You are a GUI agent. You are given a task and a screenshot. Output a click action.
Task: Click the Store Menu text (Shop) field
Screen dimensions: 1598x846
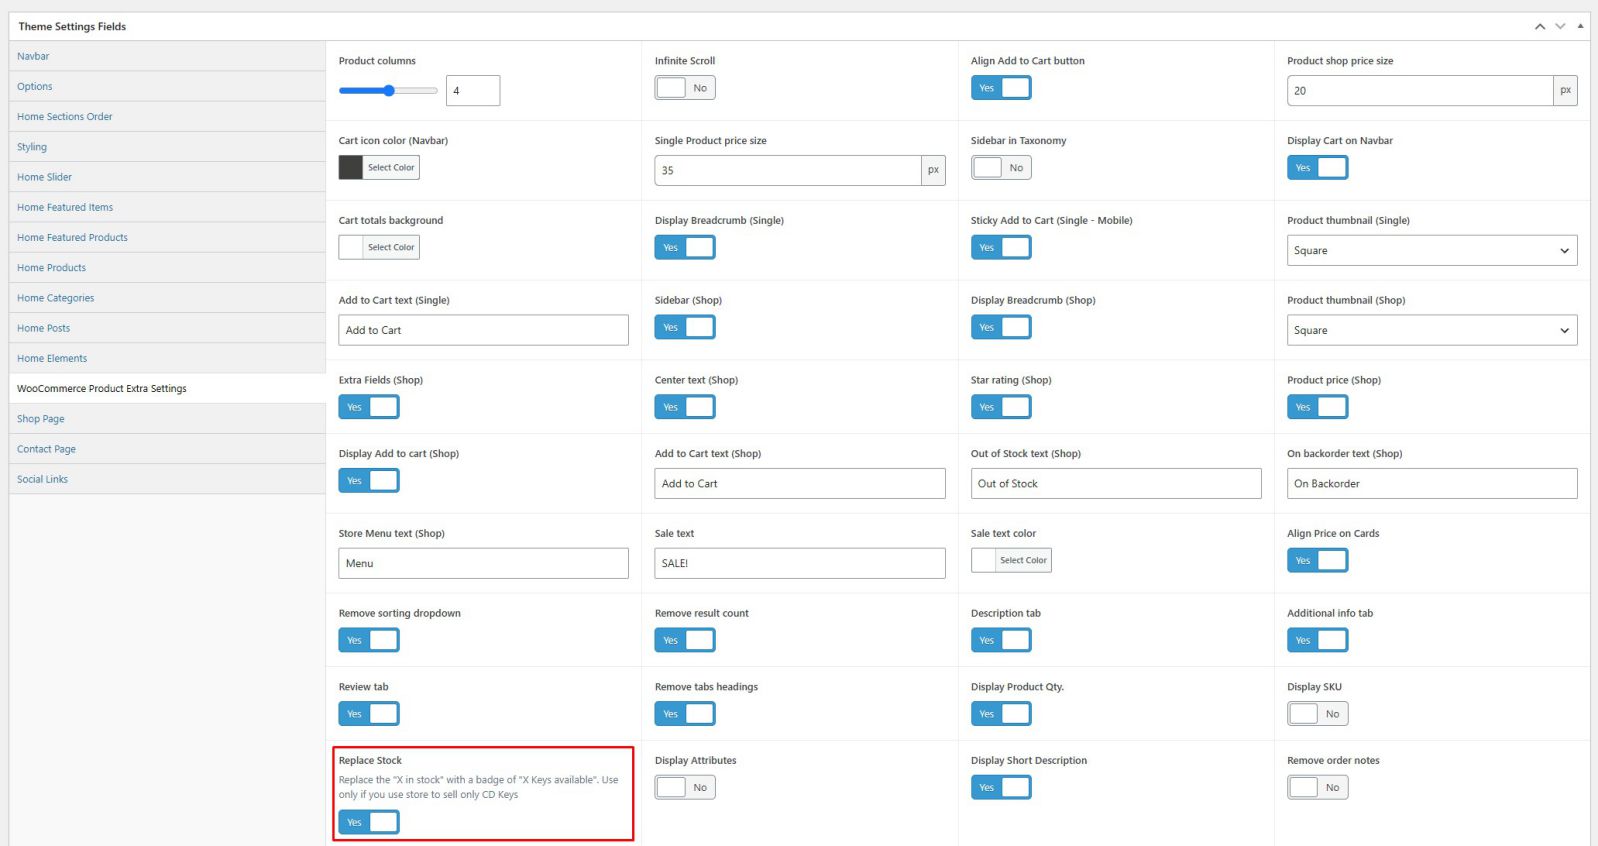pos(484,563)
